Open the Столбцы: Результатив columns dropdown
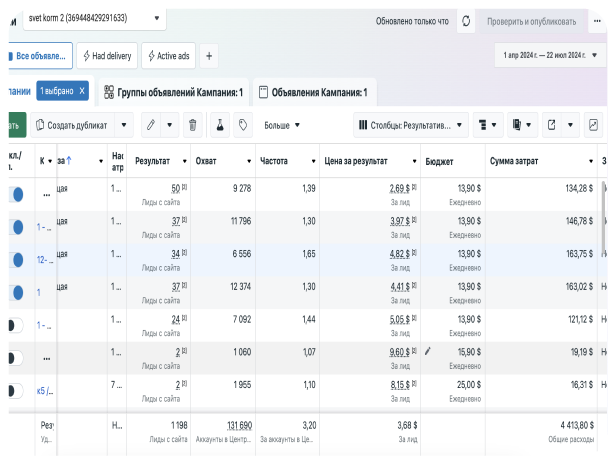The height and width of the screenshot is (464, 616). pyautogui.click(x=410, y=125)
